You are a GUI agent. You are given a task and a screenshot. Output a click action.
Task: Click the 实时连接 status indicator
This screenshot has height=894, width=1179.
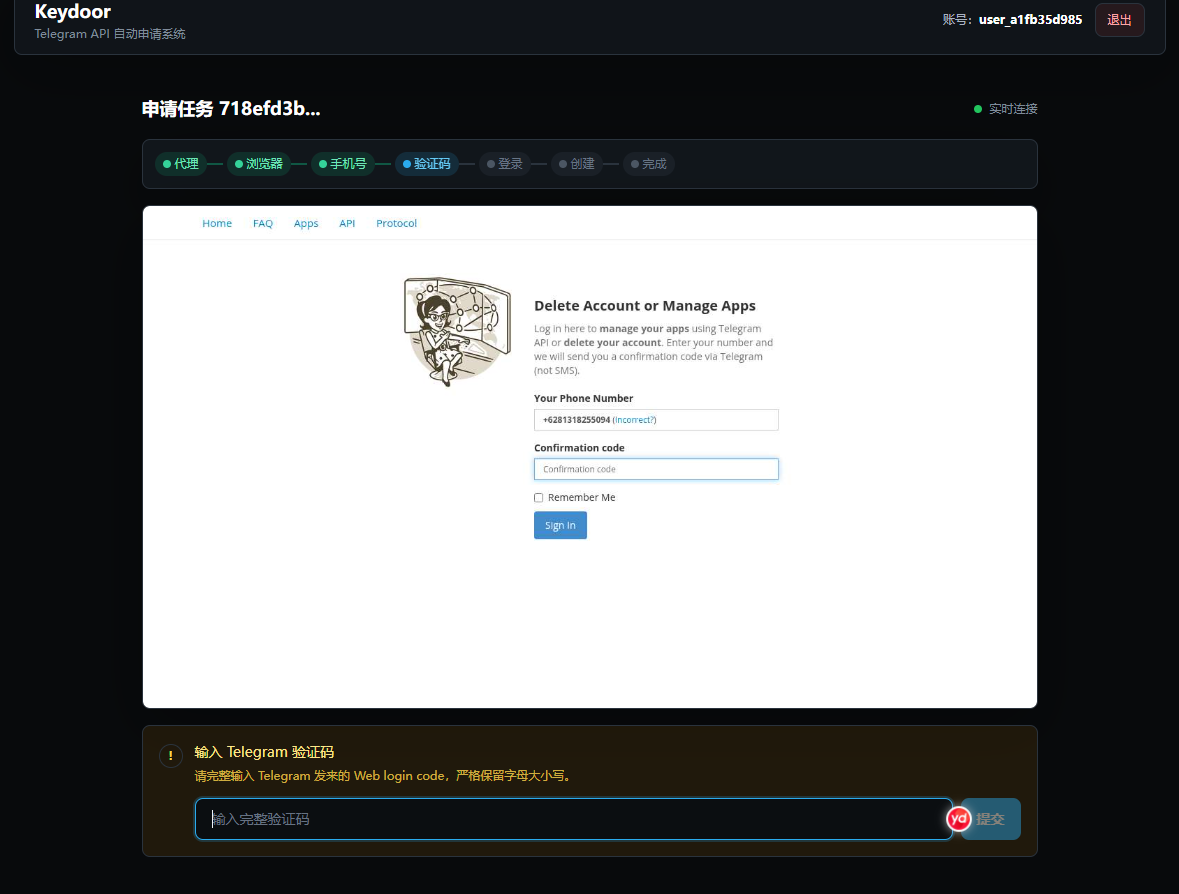[1005, 109]
